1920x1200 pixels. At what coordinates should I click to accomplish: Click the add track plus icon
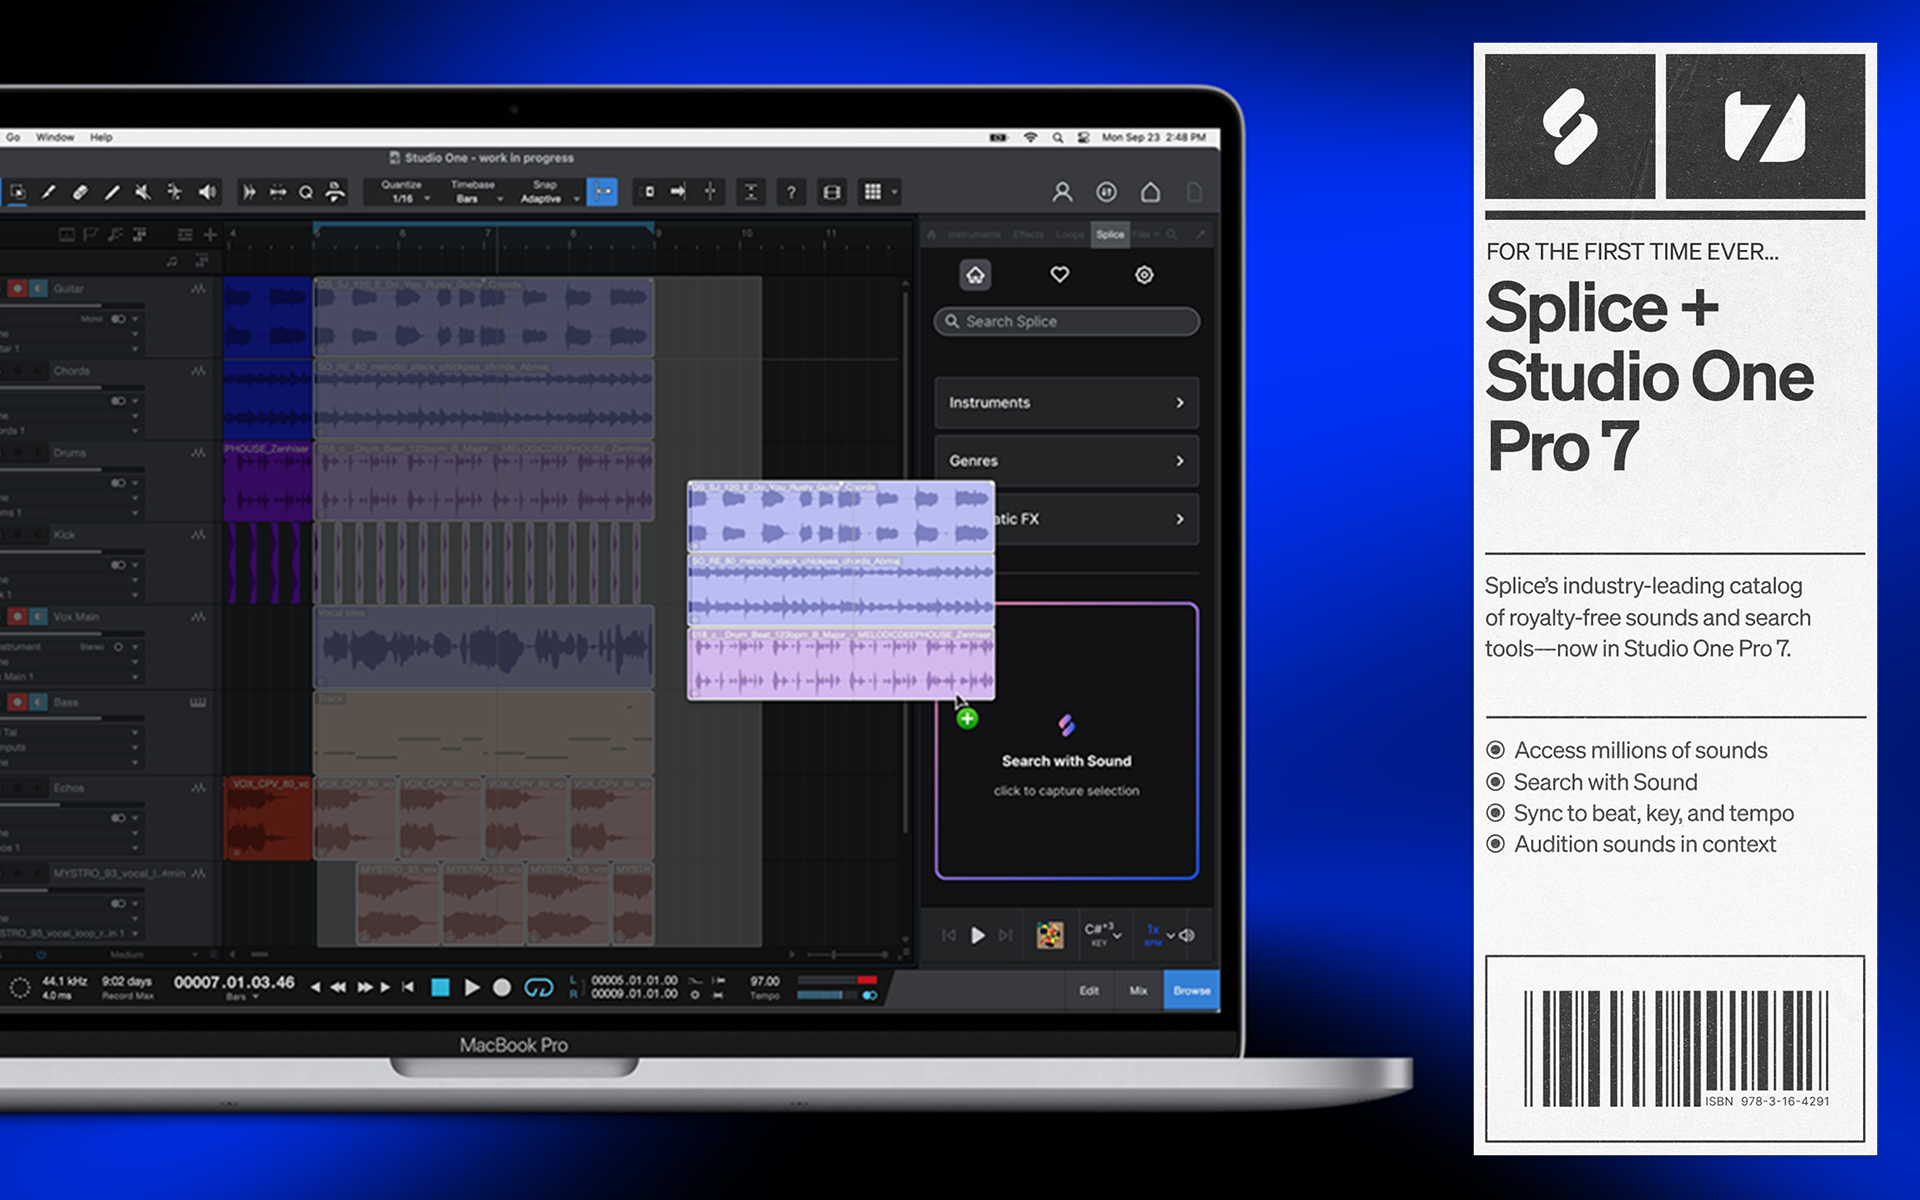(210, 234)
